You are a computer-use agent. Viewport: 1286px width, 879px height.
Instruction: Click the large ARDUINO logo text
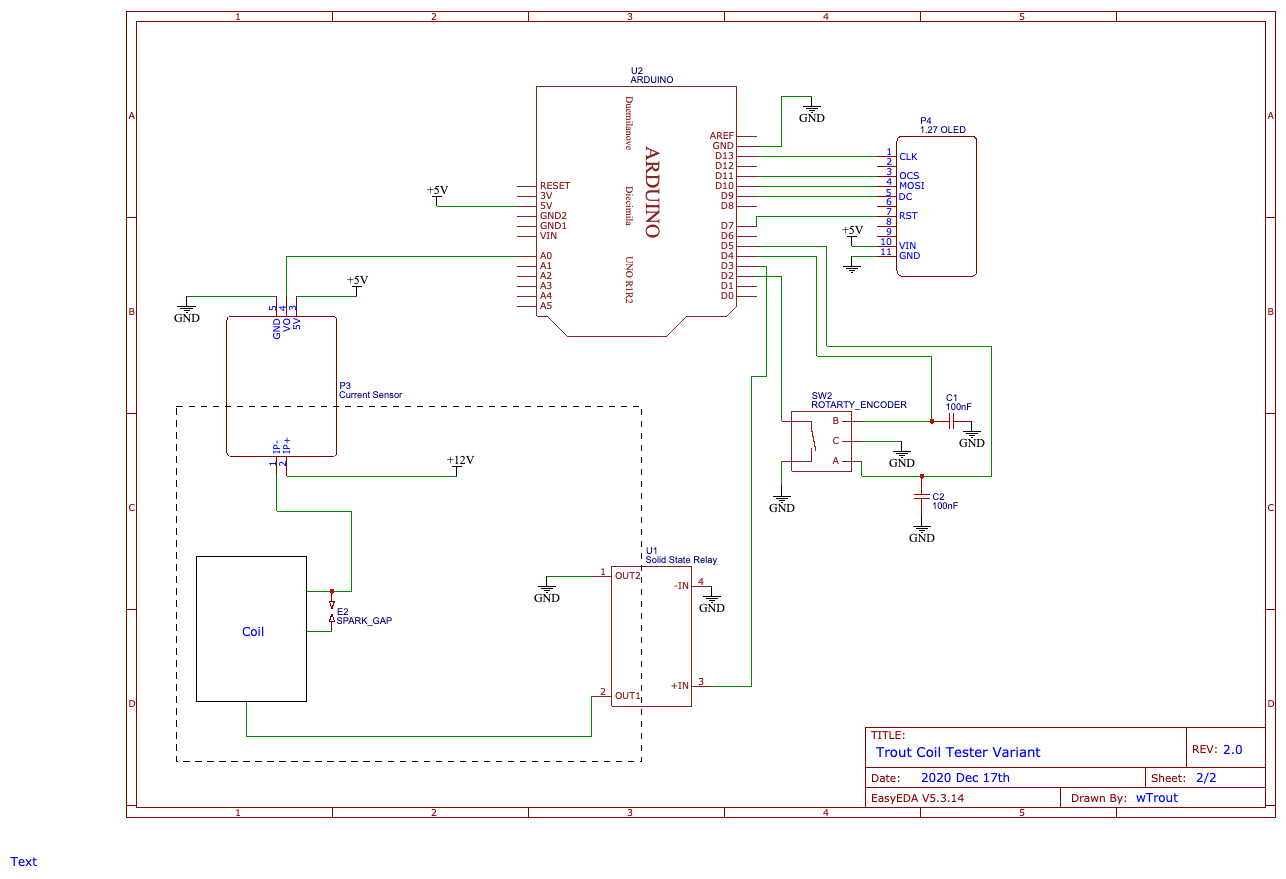click(651, 192)
